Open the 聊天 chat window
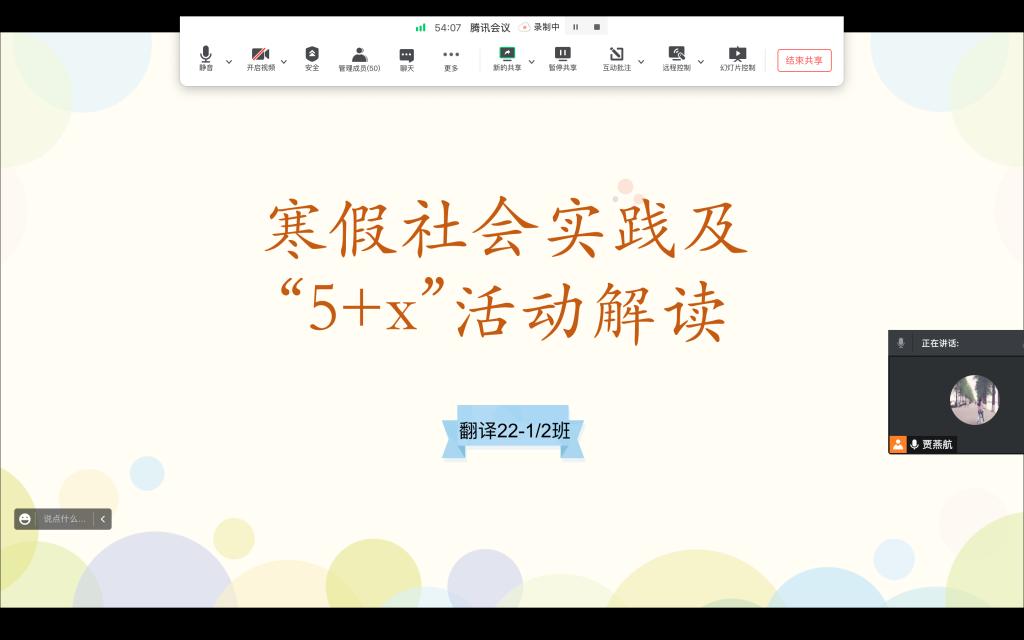1024x640 pixels. tap(407, 58)
